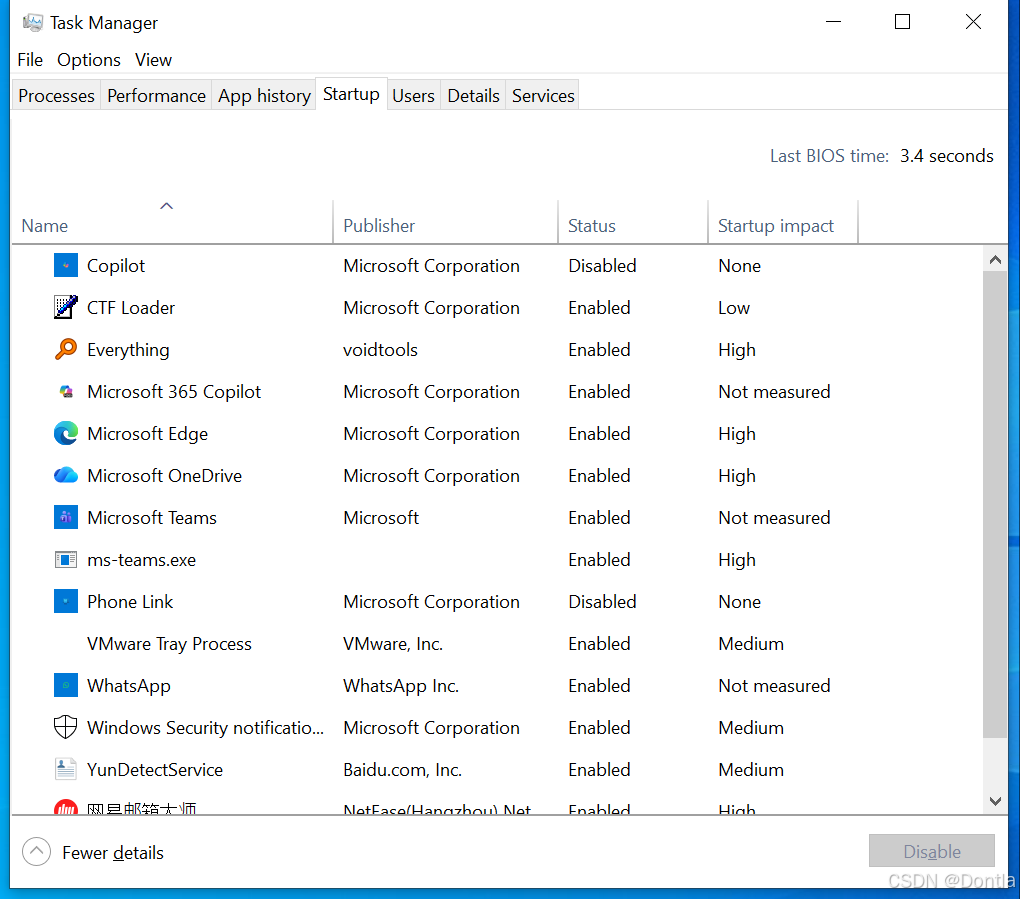Click the Microsoft 365 Copilot icon

coord(66,392)
